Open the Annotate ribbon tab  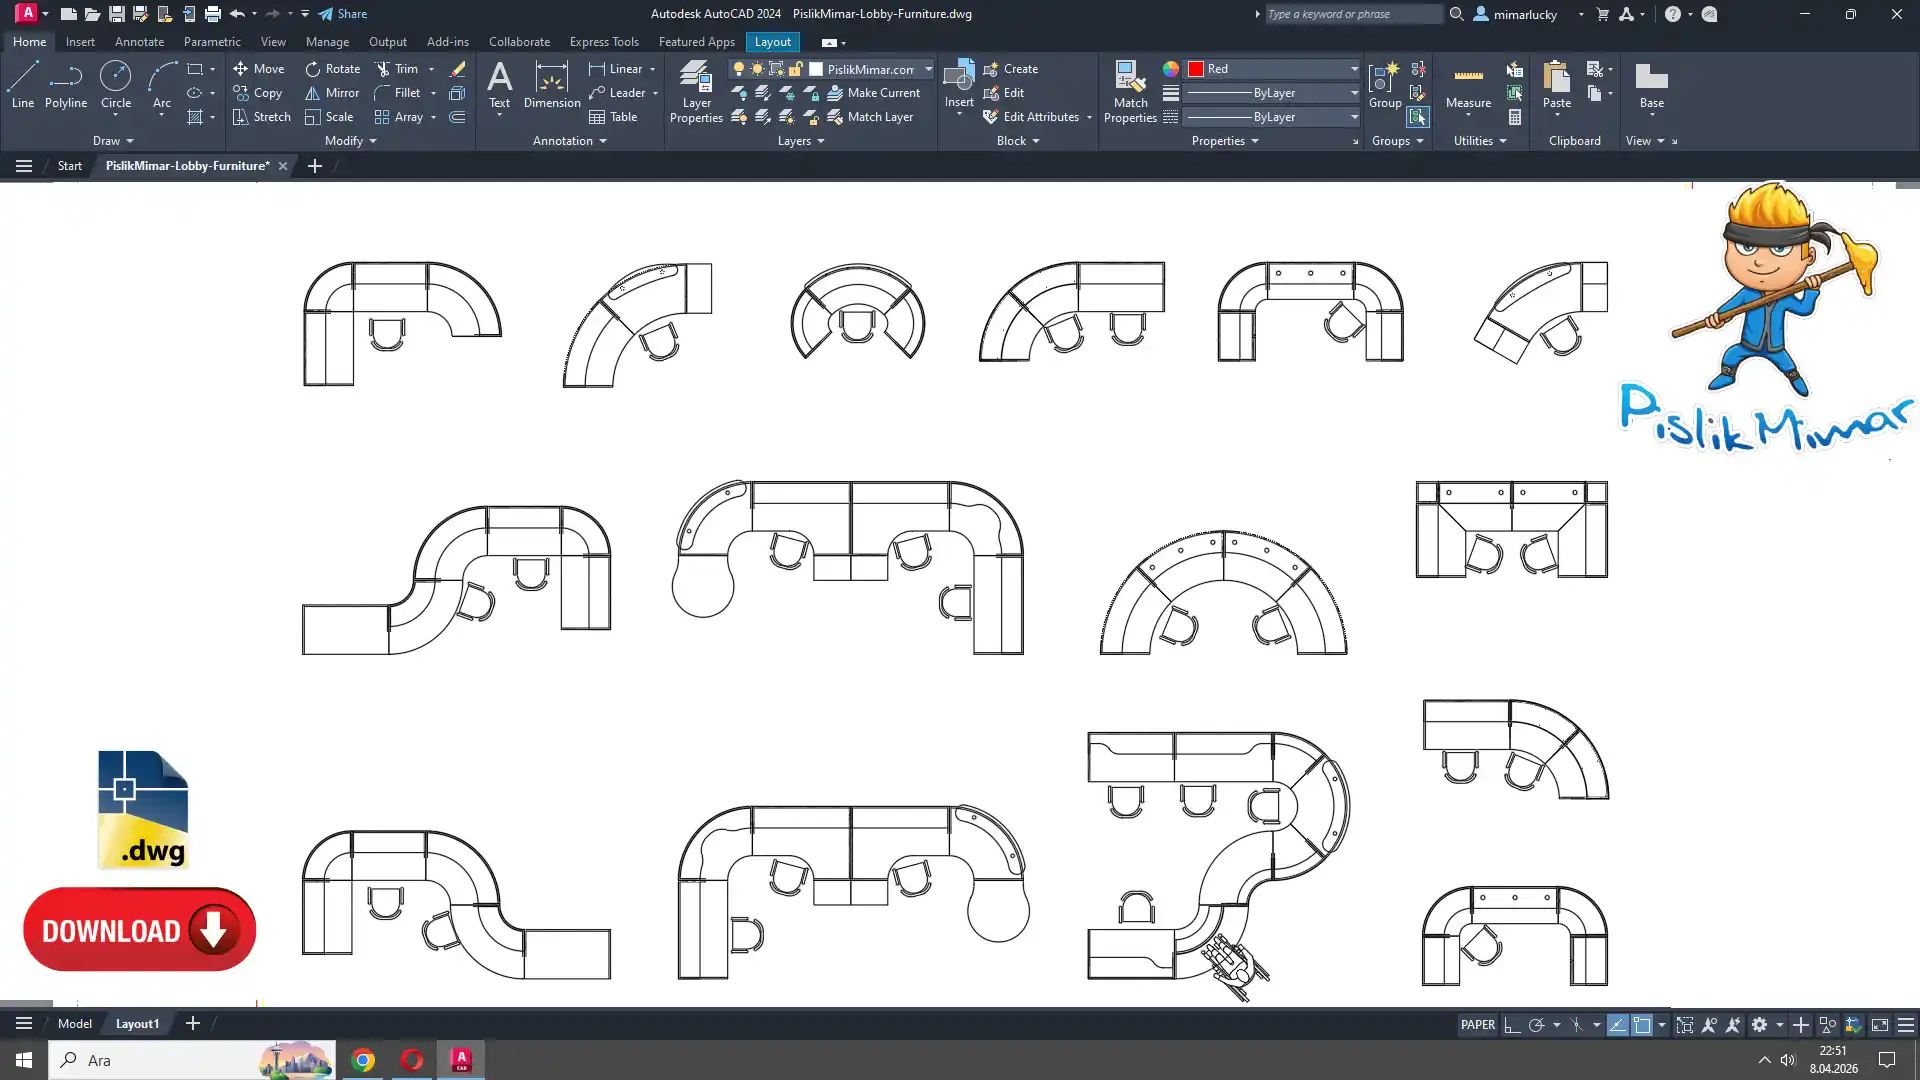click(139, 42)
